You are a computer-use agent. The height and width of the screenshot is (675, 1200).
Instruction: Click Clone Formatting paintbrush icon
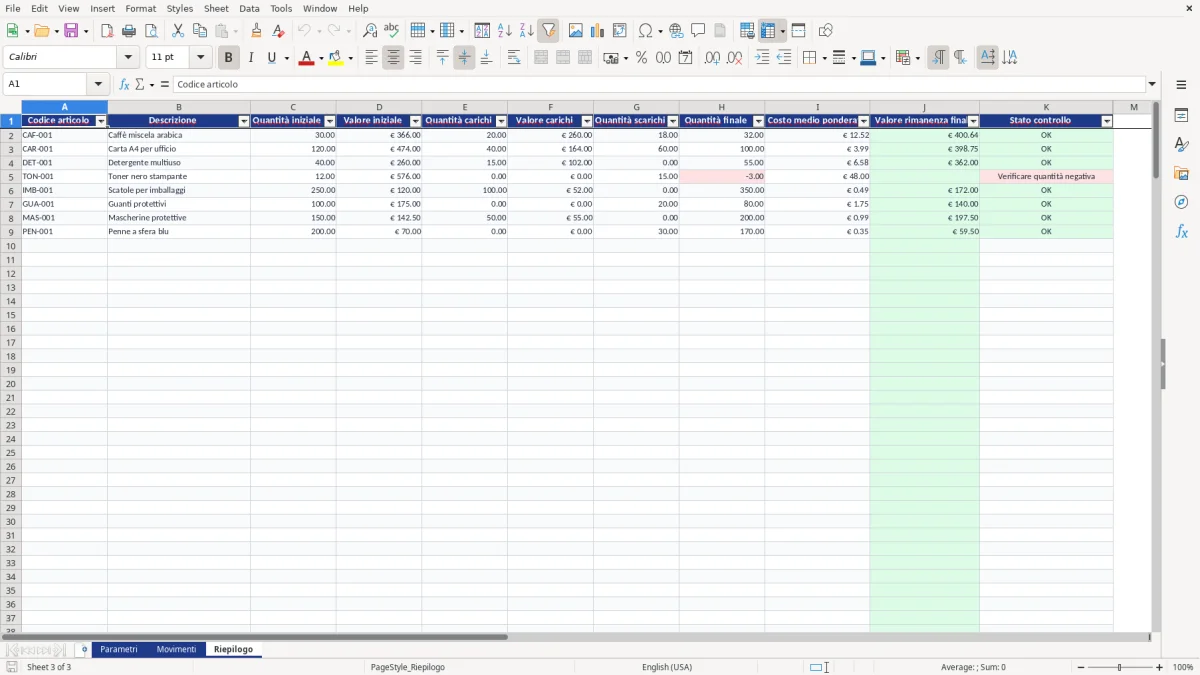[x=257, y=31]
